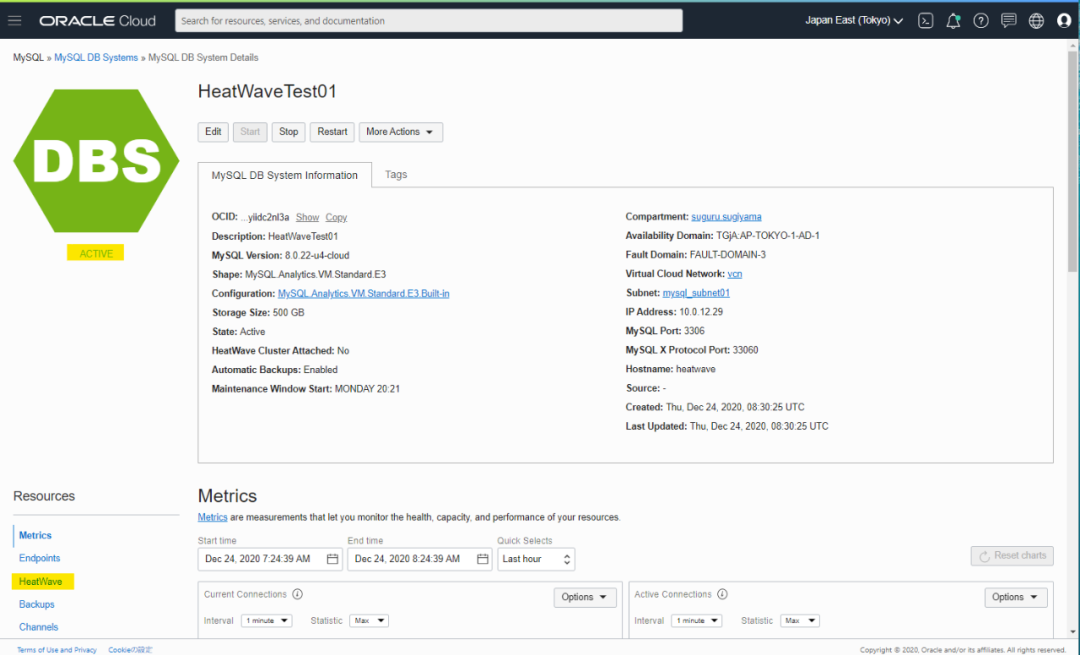This screenshot has height=655, width=1080.
Task: Click the ACTIVE status label
Action: (96, 253)
